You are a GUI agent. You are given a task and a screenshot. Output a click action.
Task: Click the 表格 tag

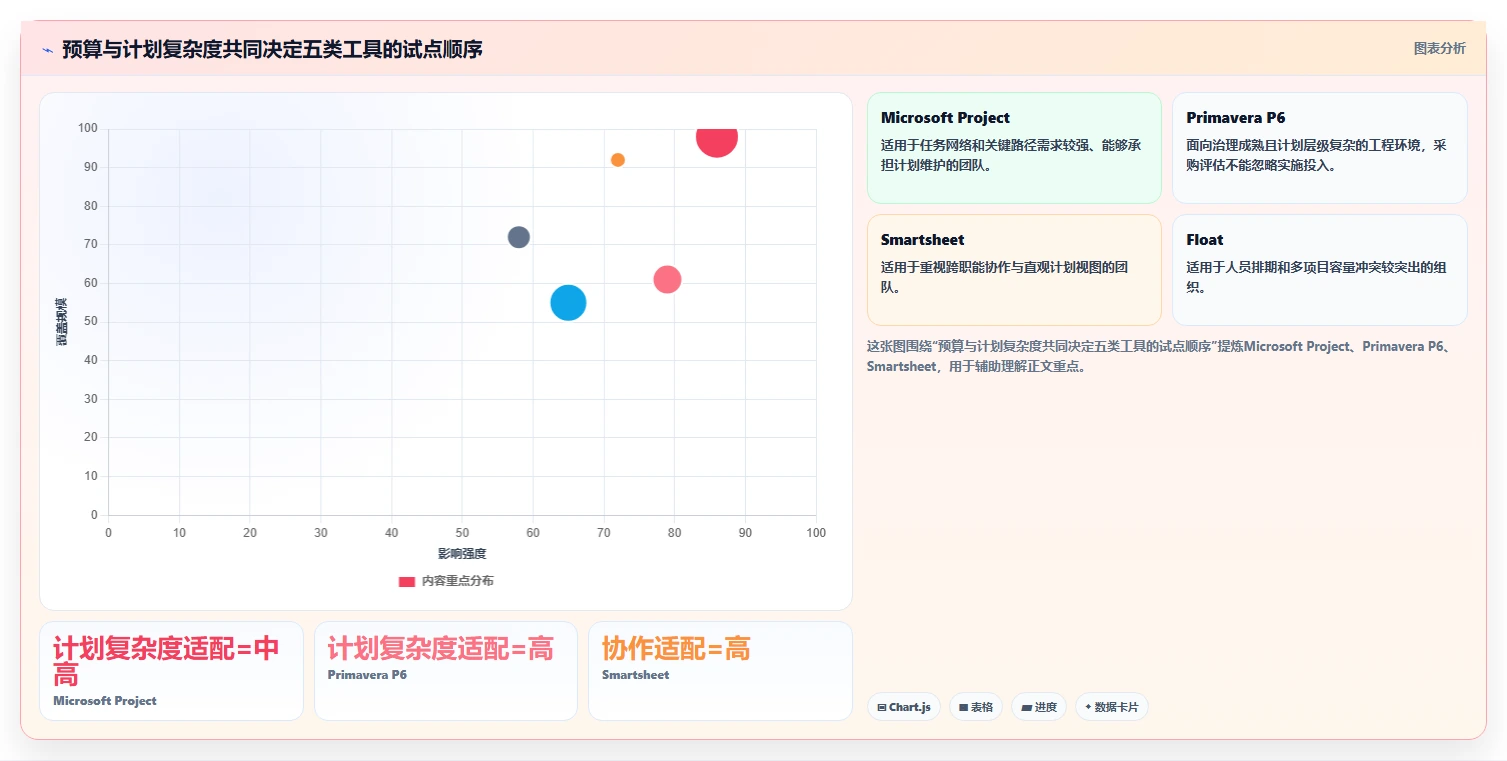tap(976, 707)
